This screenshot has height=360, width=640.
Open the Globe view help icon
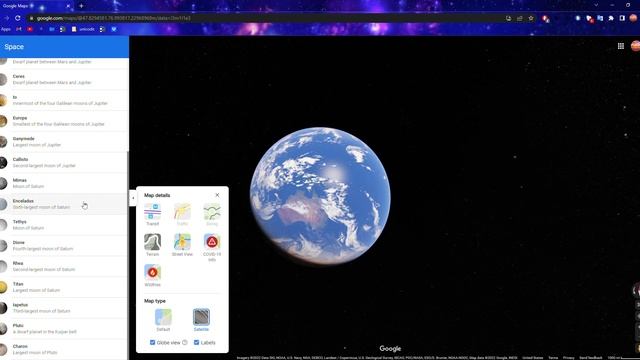click(x=185, y=342)
